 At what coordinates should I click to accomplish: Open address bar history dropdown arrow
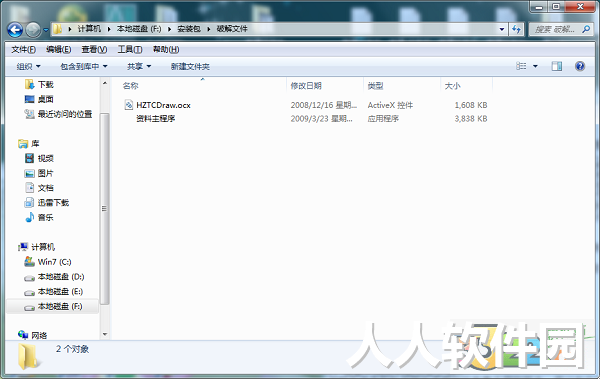click(502, 29)
